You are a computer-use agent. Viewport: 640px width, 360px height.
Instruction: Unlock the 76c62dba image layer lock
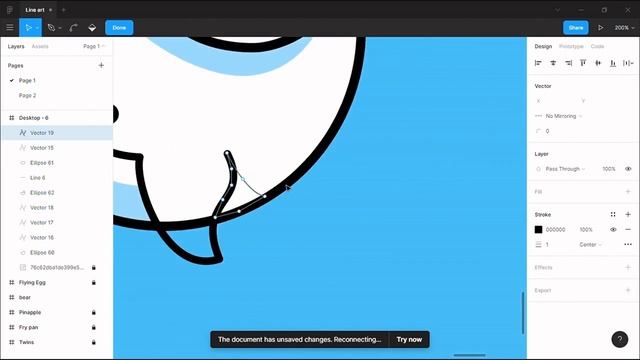pos(93,267)
